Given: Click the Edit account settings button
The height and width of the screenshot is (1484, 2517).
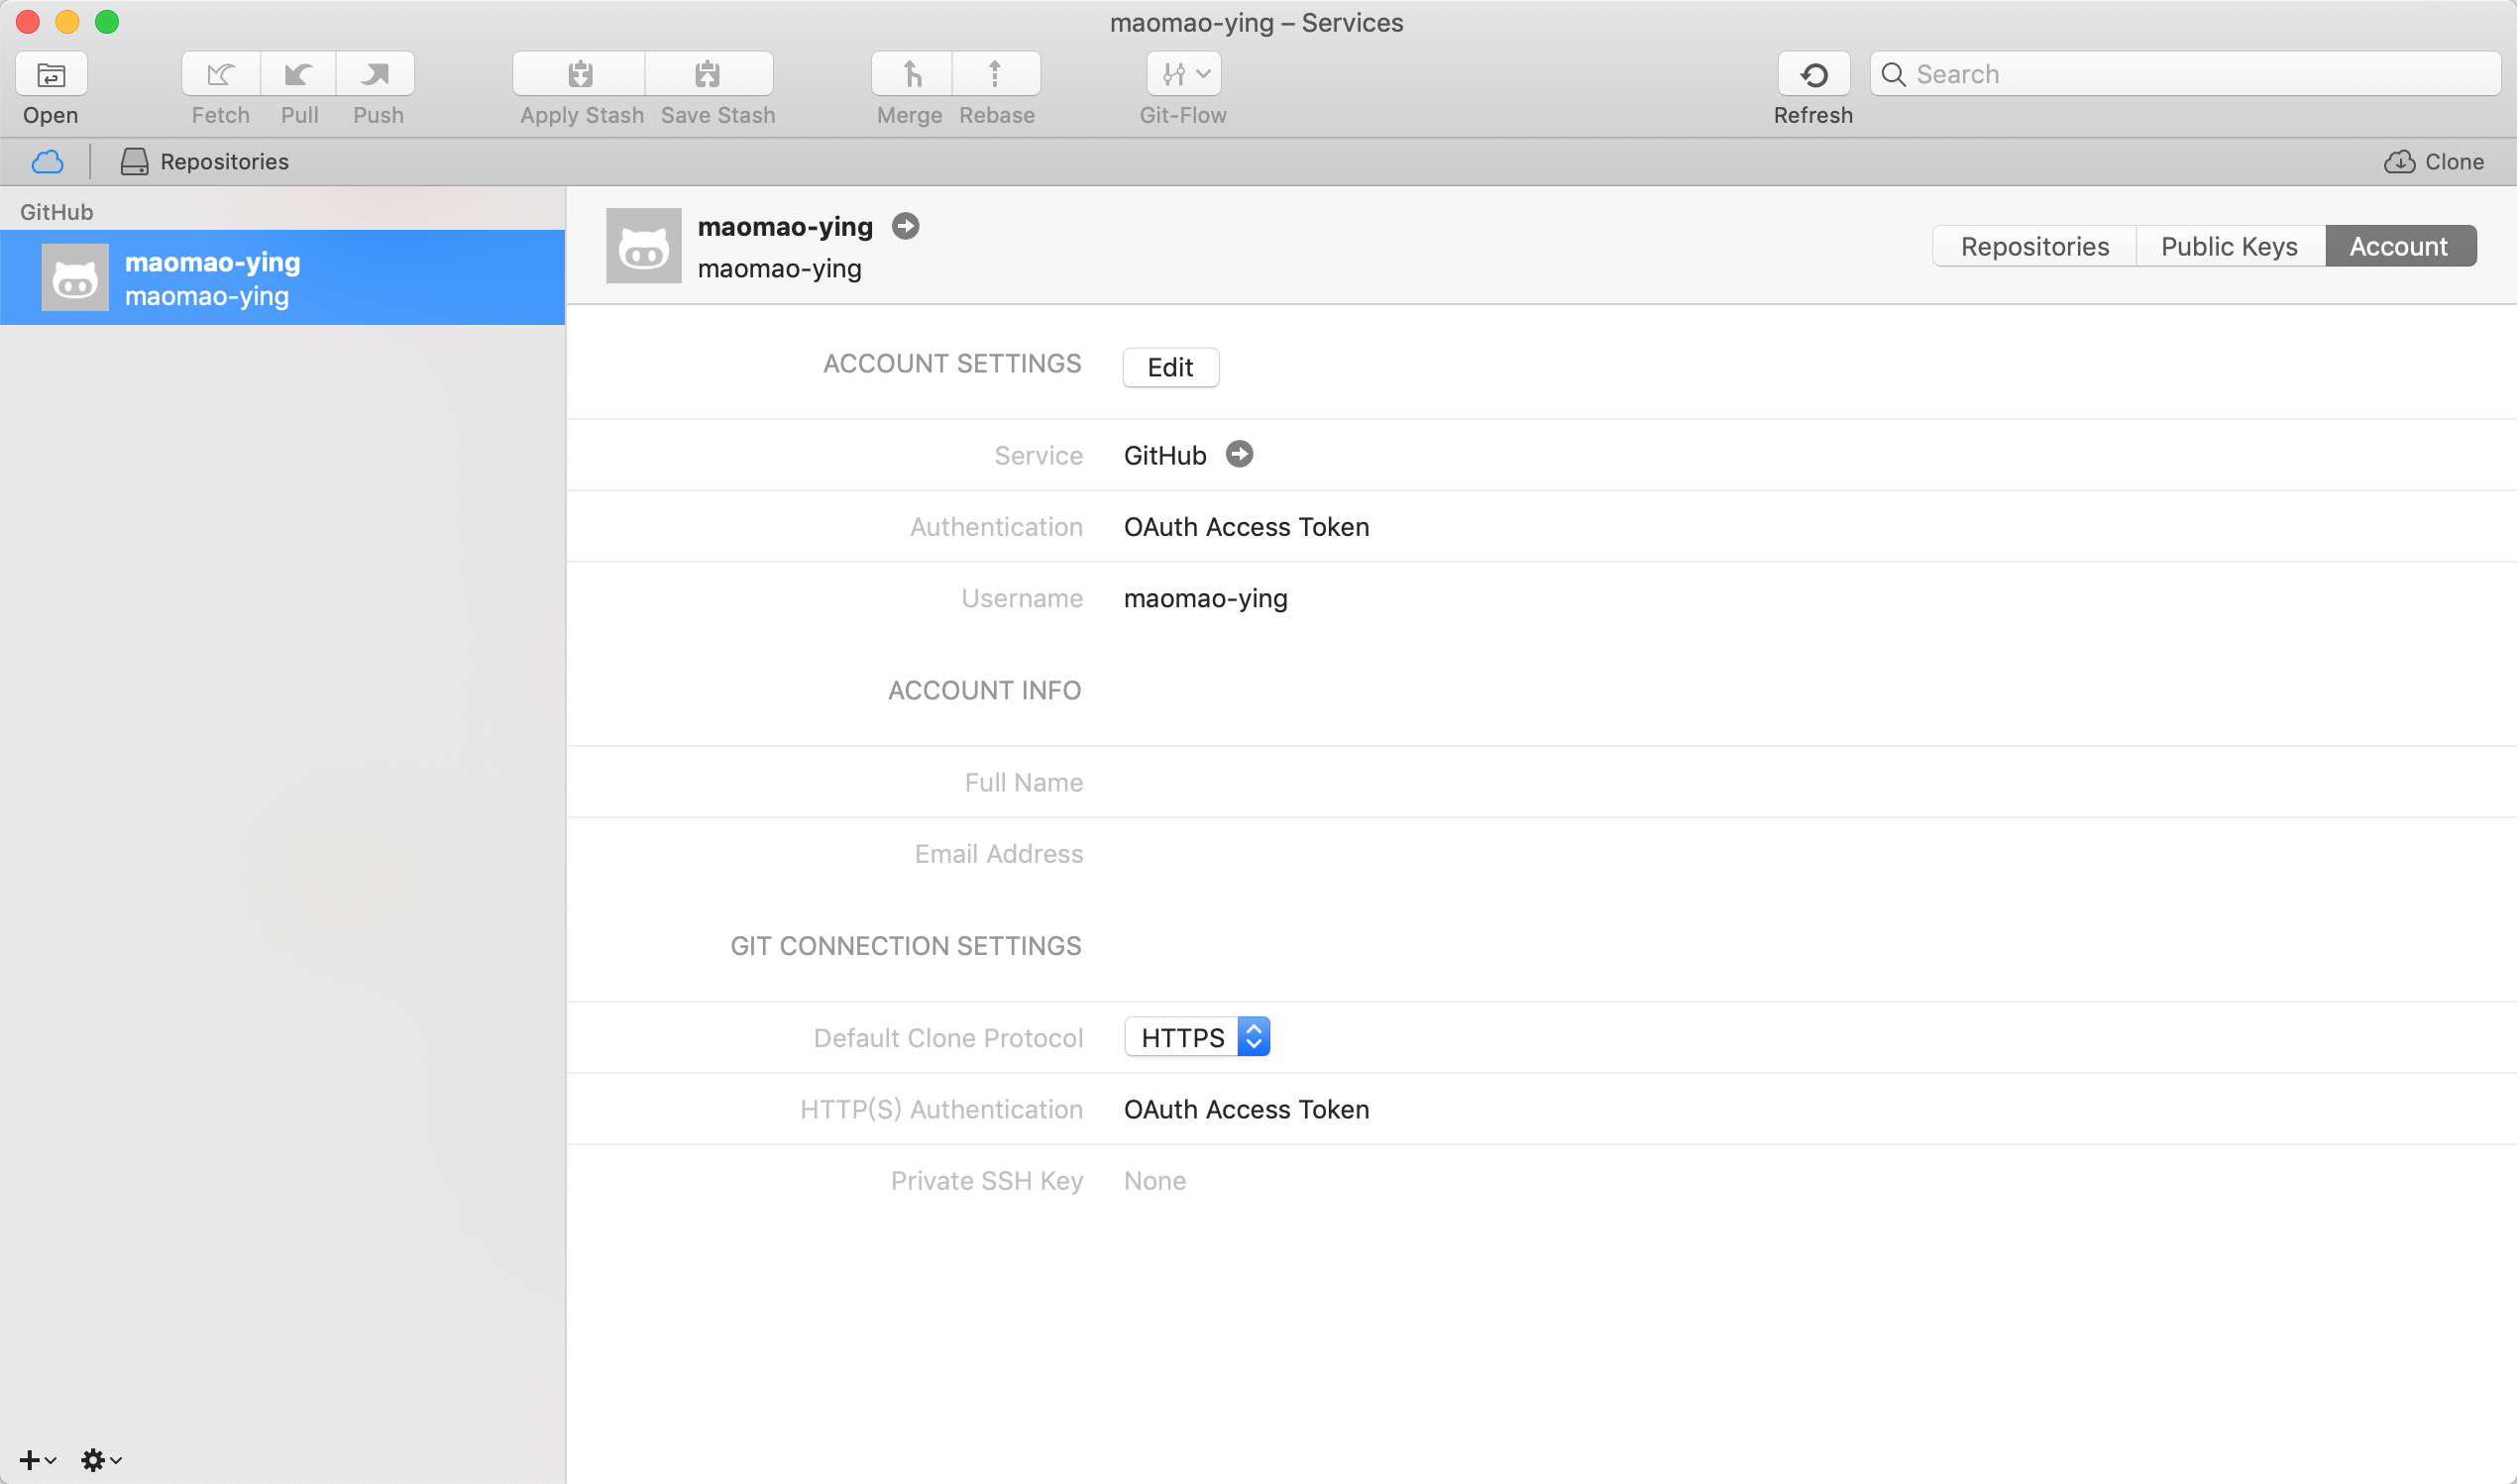Looking at the screenshot, I should (1170, 367).
